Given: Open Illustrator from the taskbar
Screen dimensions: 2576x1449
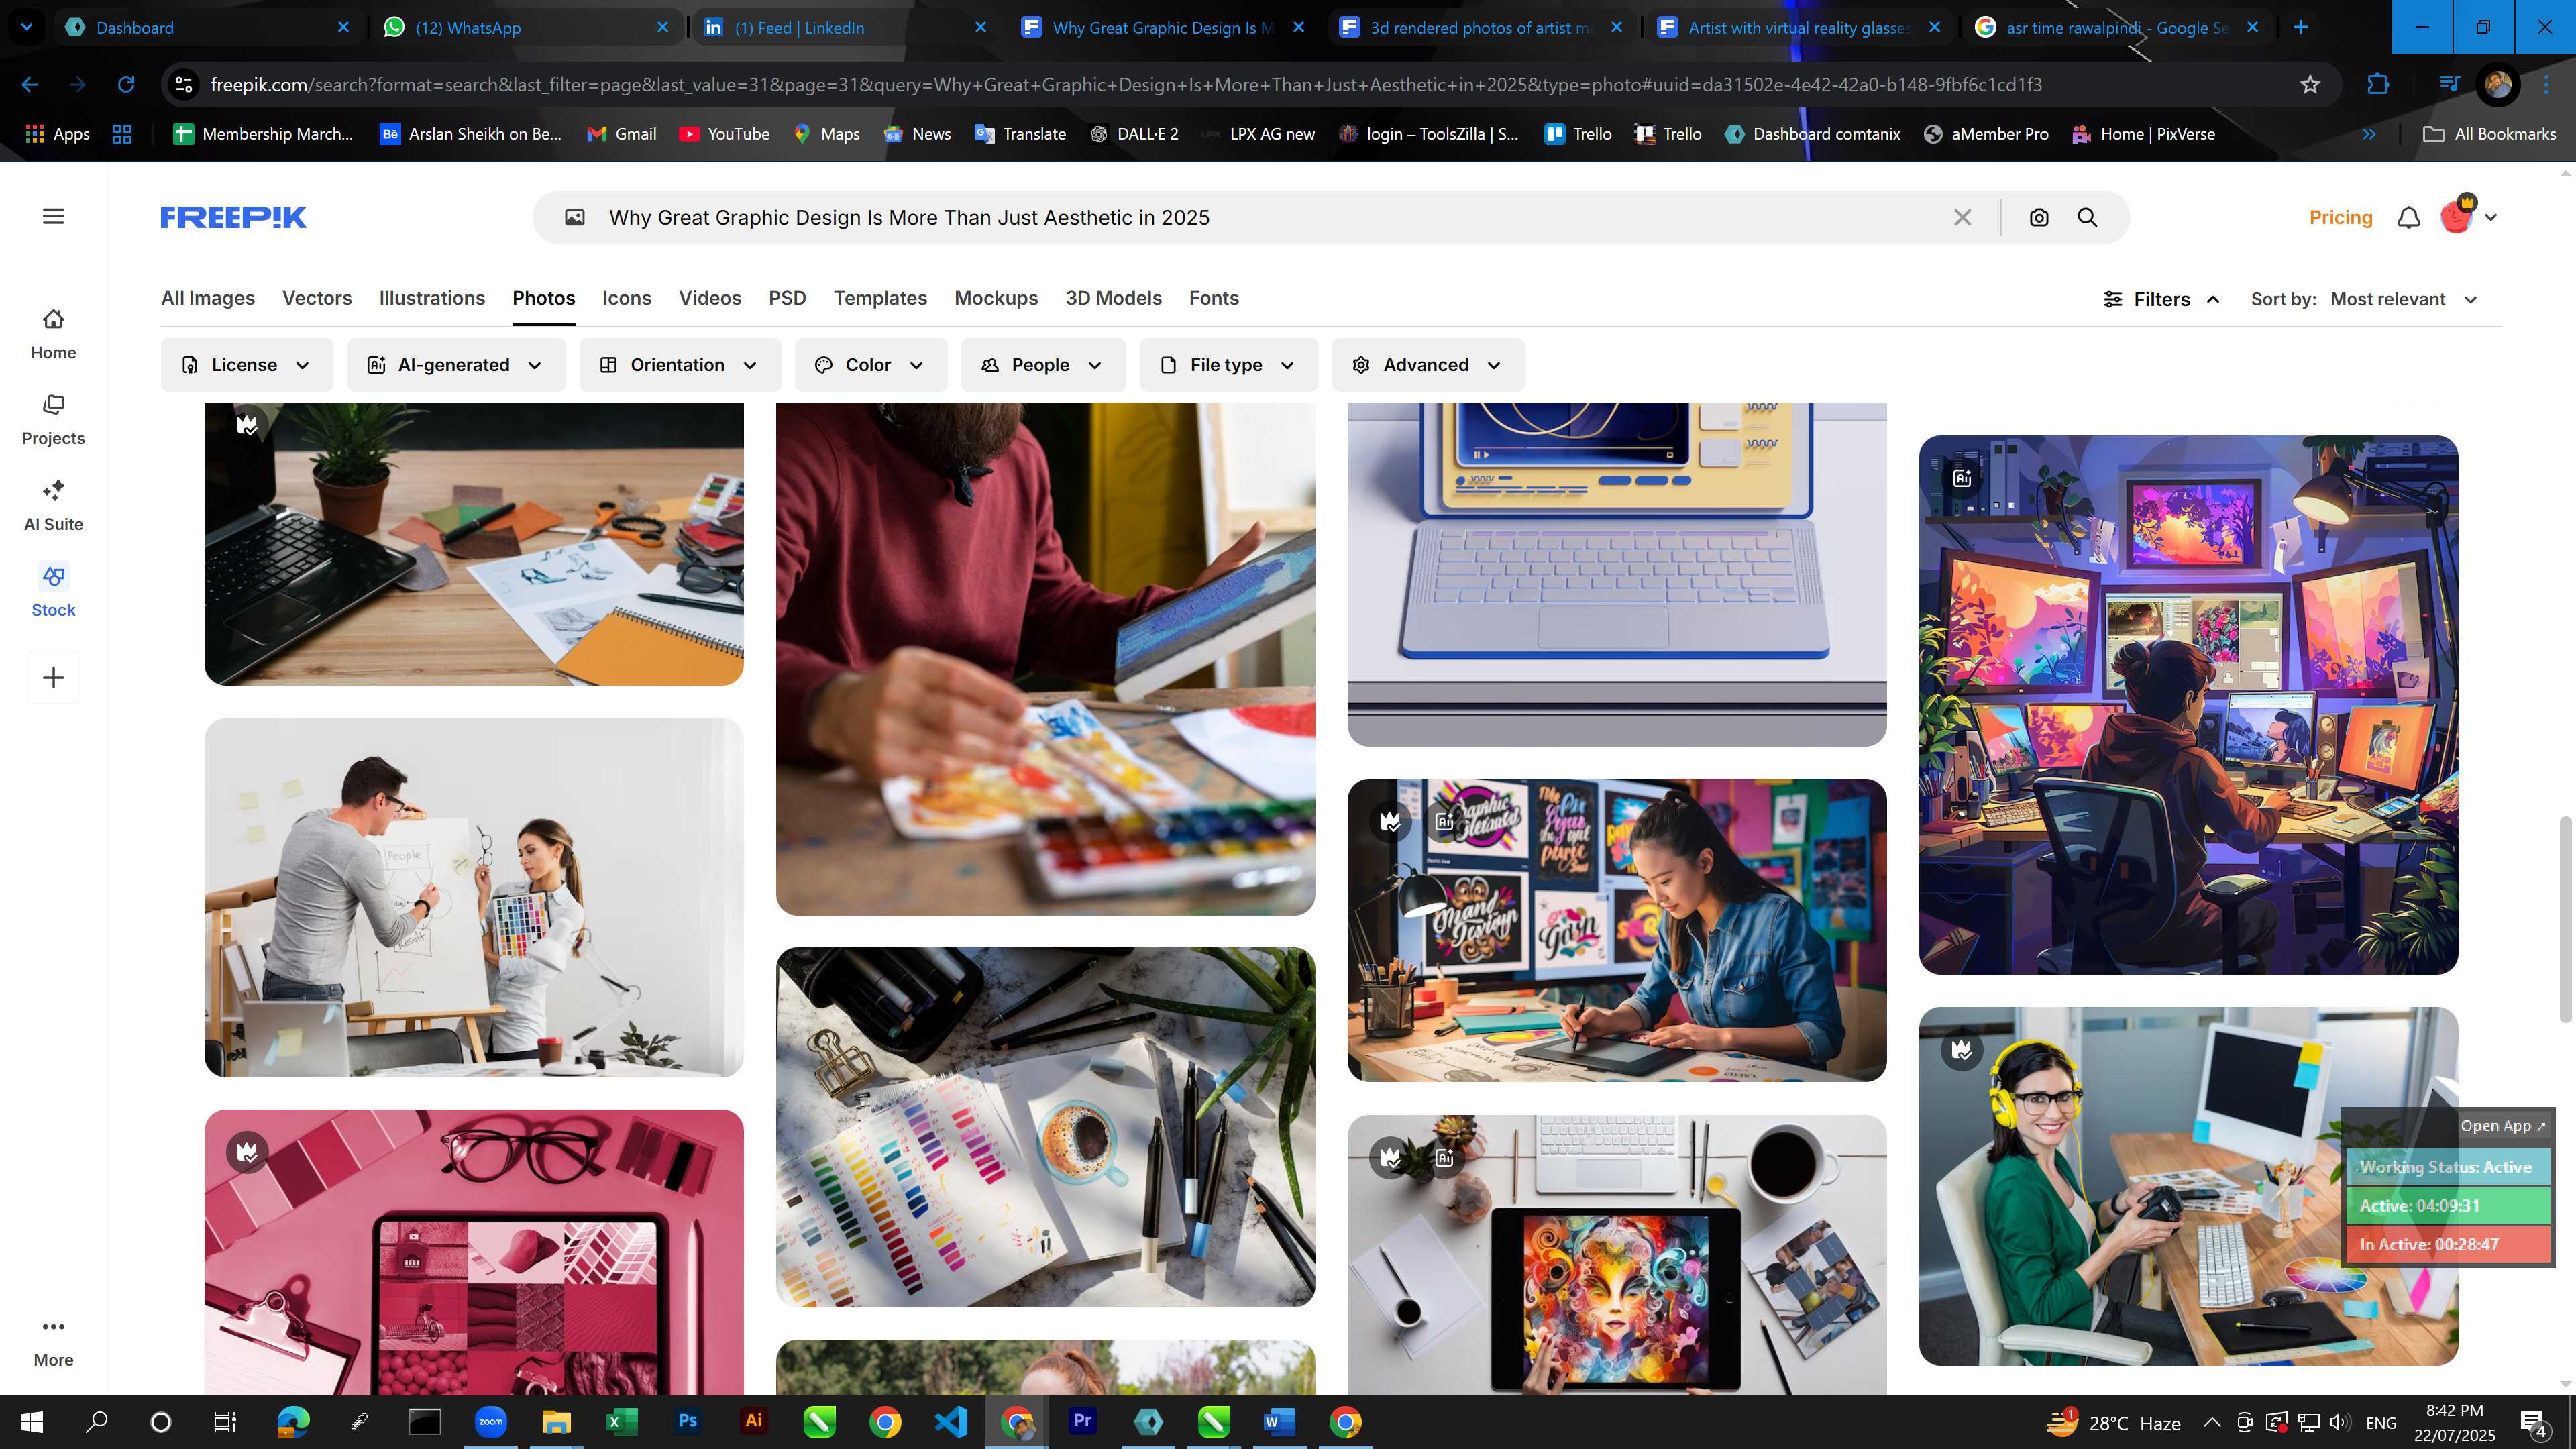Looking at the screenshot, I should (x=753, y=1421).
